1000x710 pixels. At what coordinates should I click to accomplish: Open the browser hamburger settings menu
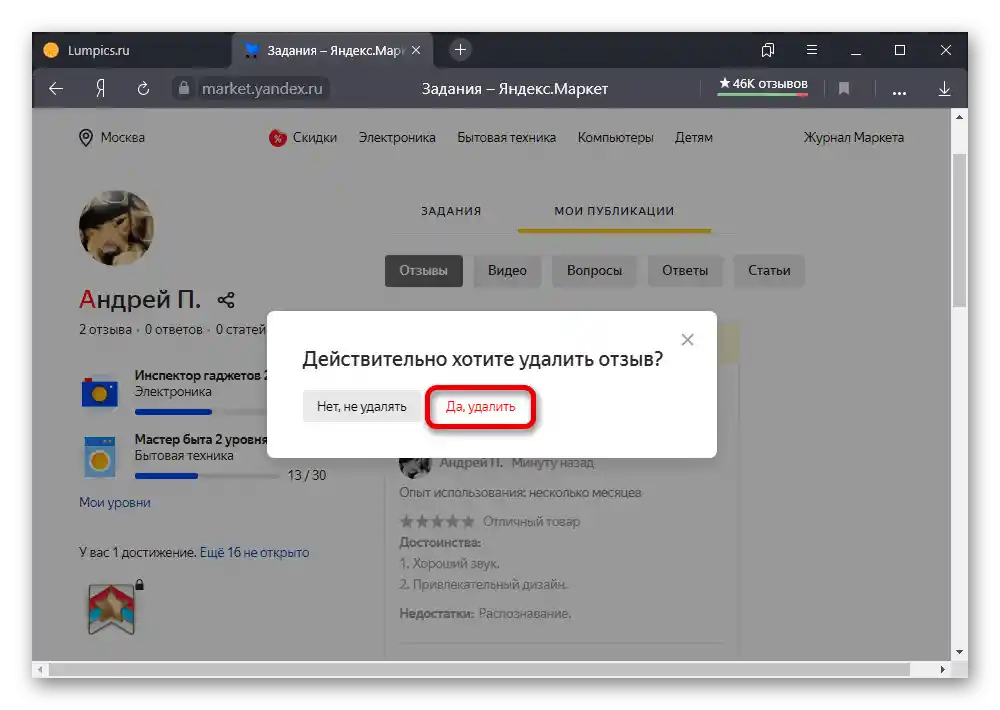pyautogui.click(x=811, y=50)
